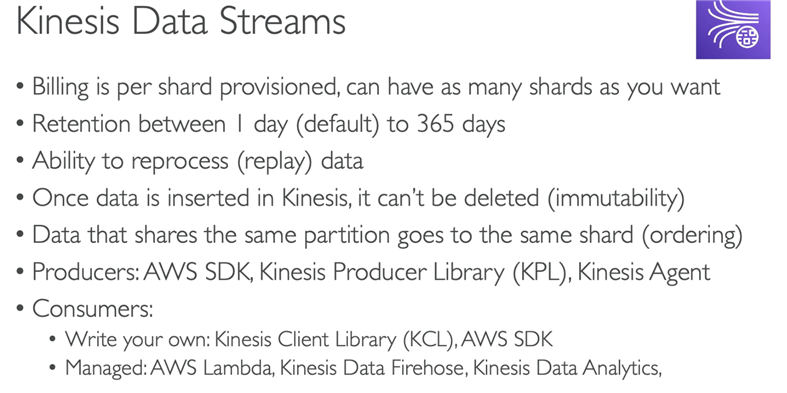Click the 'Kinesis Agent' text
The width and height of the screenshot is (787, 393).
tap(644, 273)
